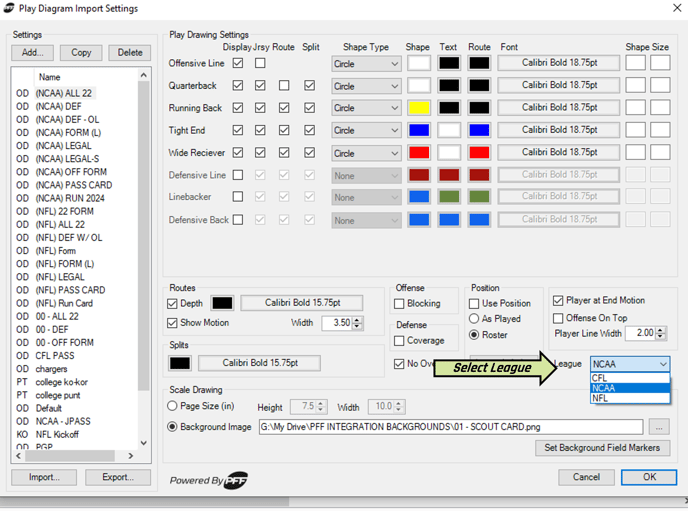Open Tight End Shape Type dropdown

click(366, 130)
